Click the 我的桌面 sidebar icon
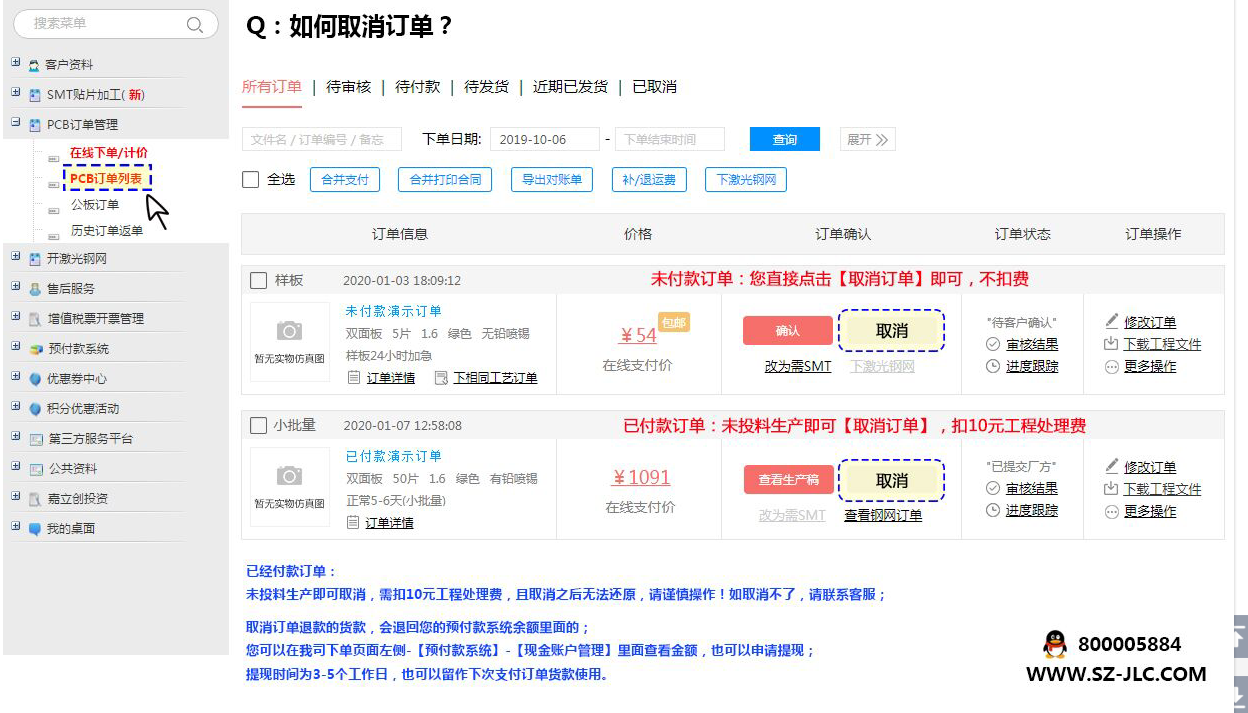 point(35,529)
